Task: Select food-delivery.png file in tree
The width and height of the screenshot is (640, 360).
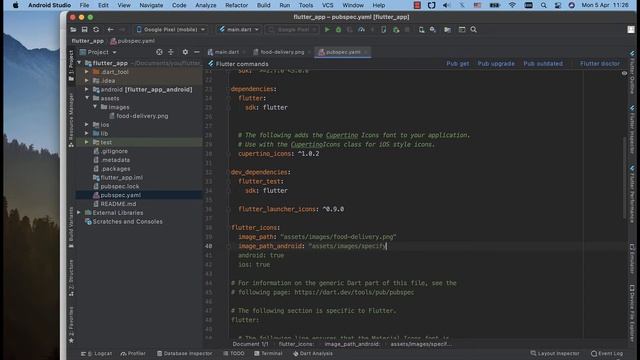Action: 142,116
